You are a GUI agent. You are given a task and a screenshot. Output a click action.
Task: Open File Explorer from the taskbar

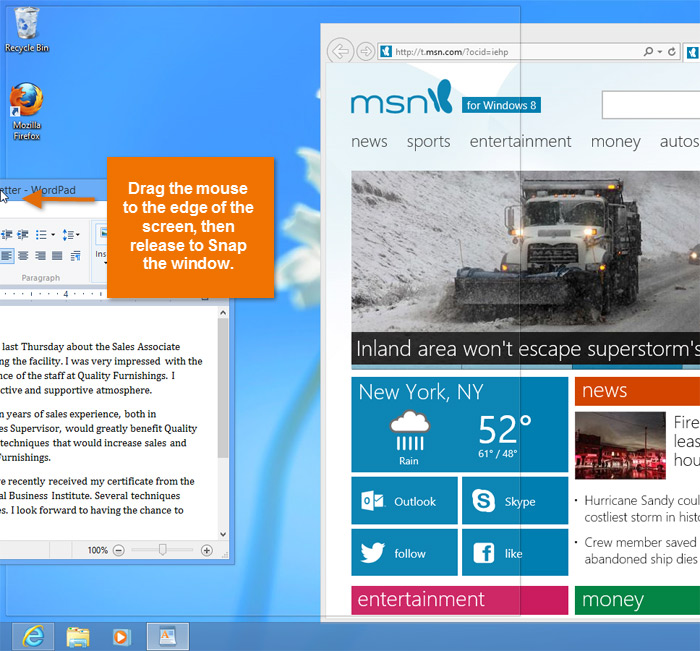pos(78,637)
